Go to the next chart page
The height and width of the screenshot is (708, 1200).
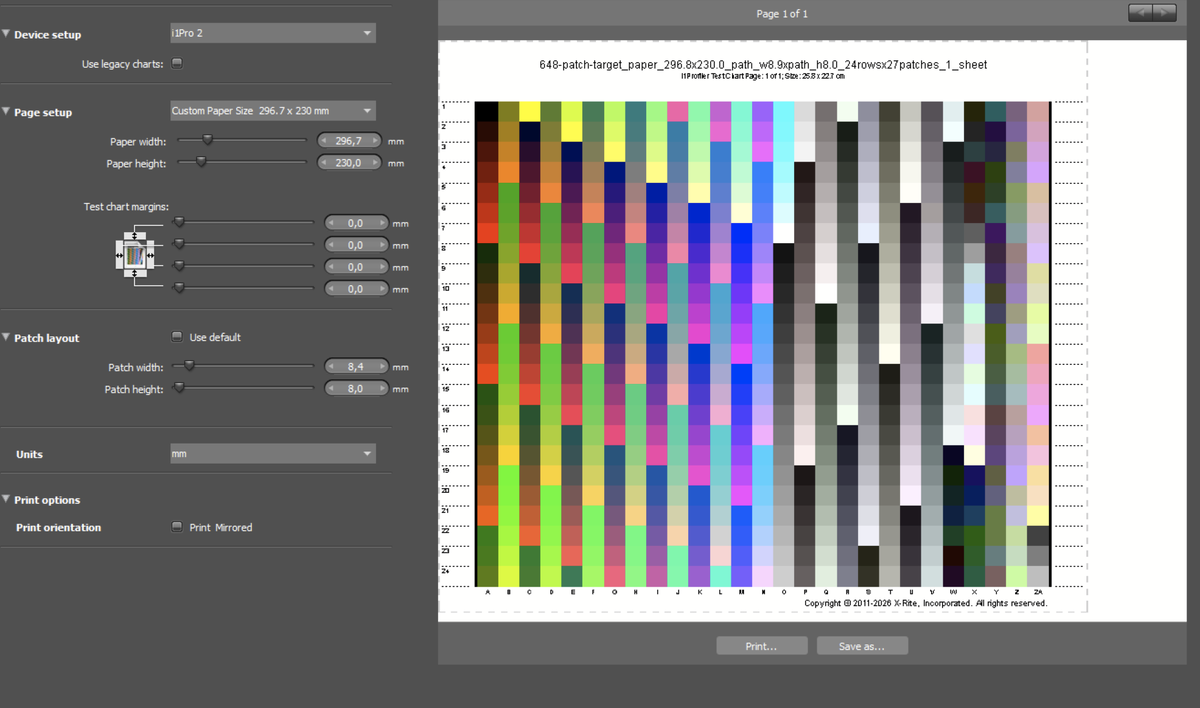pyautogui.click(x=1164, y=13)
